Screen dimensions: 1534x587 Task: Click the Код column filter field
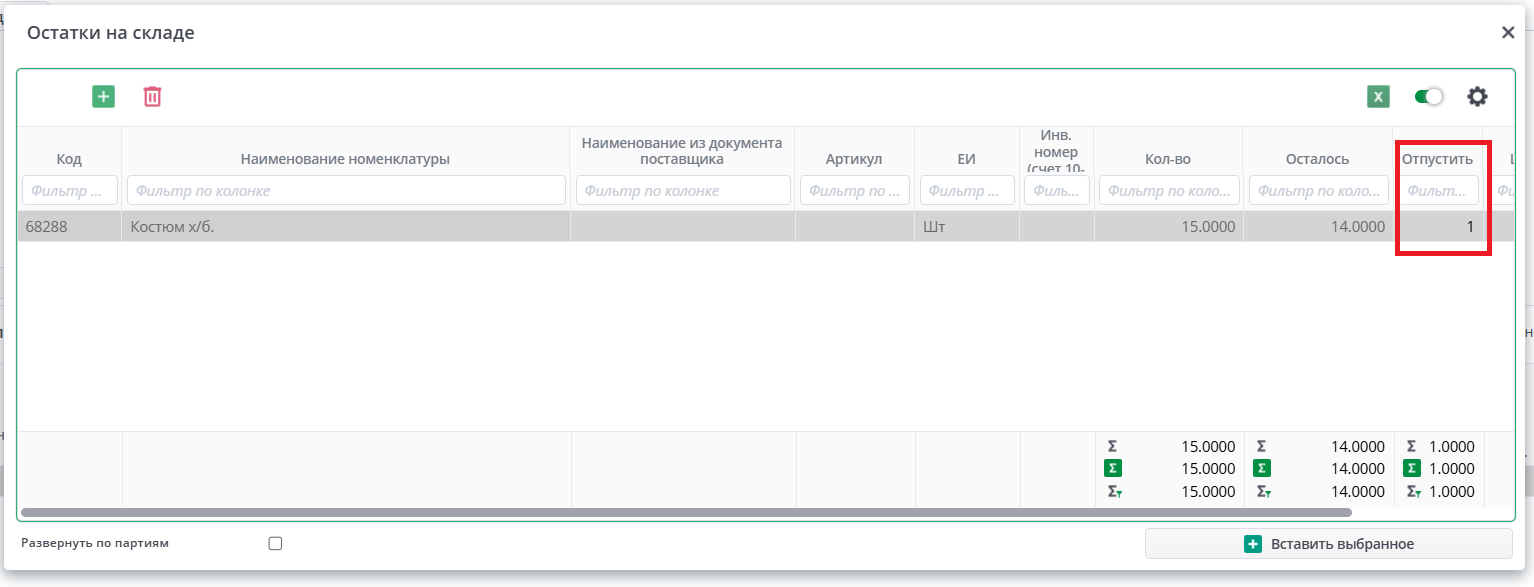[x=69, y=190]
